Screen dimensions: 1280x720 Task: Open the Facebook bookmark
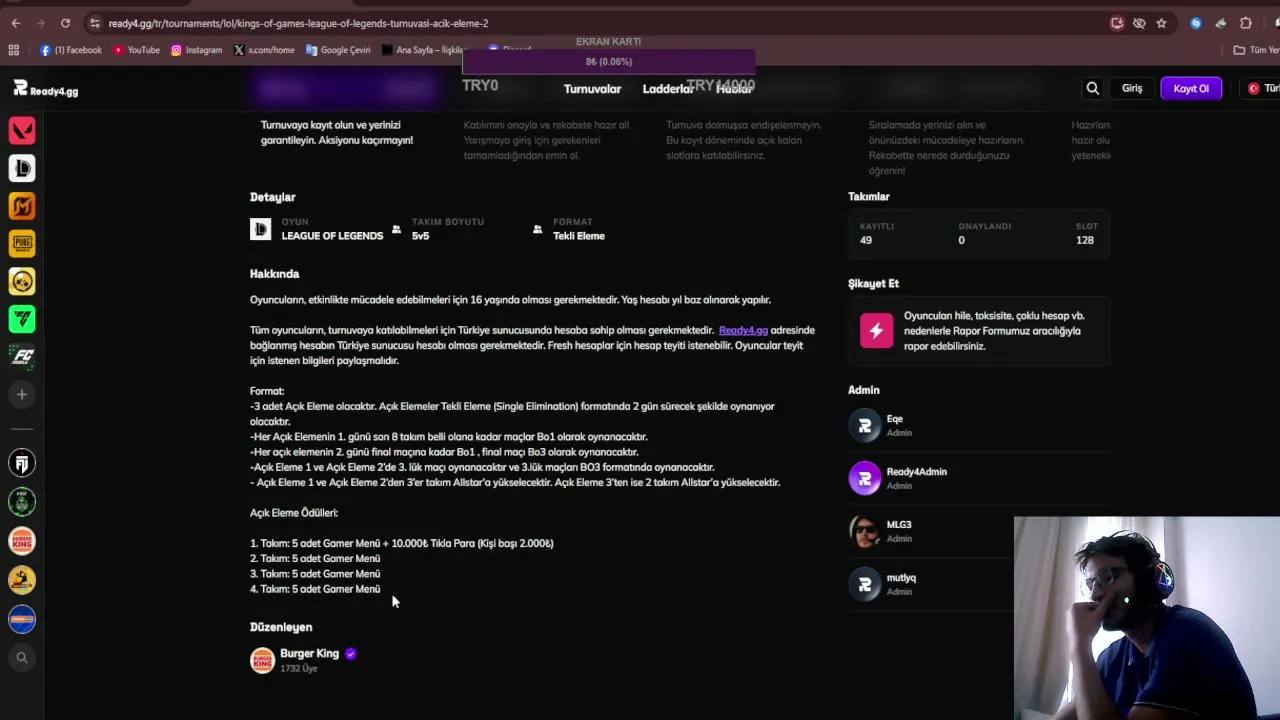71,50
